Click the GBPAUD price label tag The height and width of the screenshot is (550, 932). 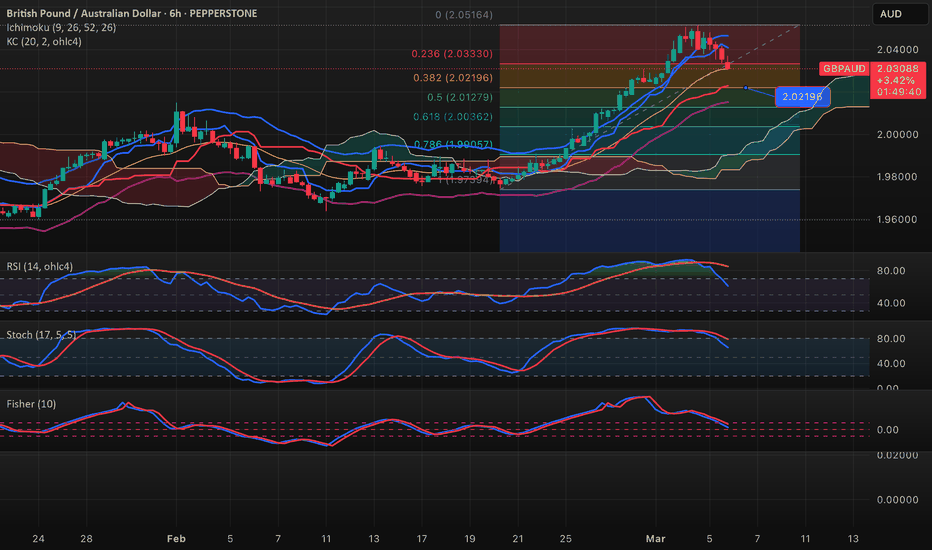pyautogui.click(x=843, y=68)
